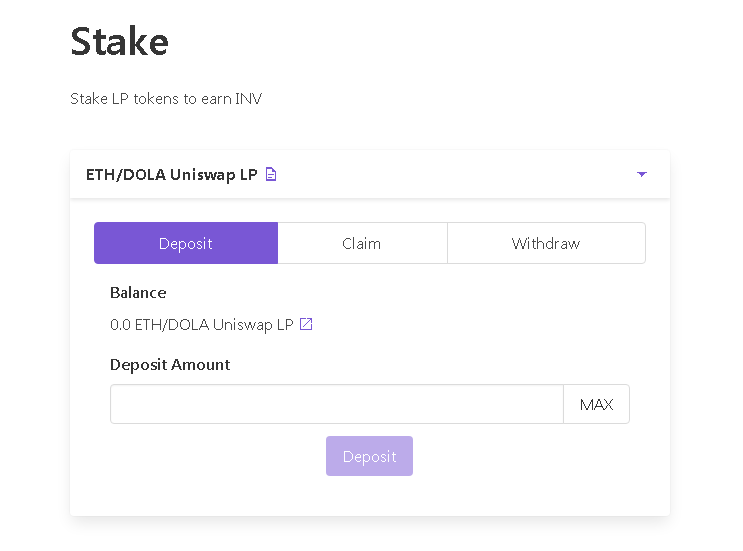The width and height of the screenshot is (743, 551).
Task: Fill maximum amount with MAX button
Action: tap(596, 404)
